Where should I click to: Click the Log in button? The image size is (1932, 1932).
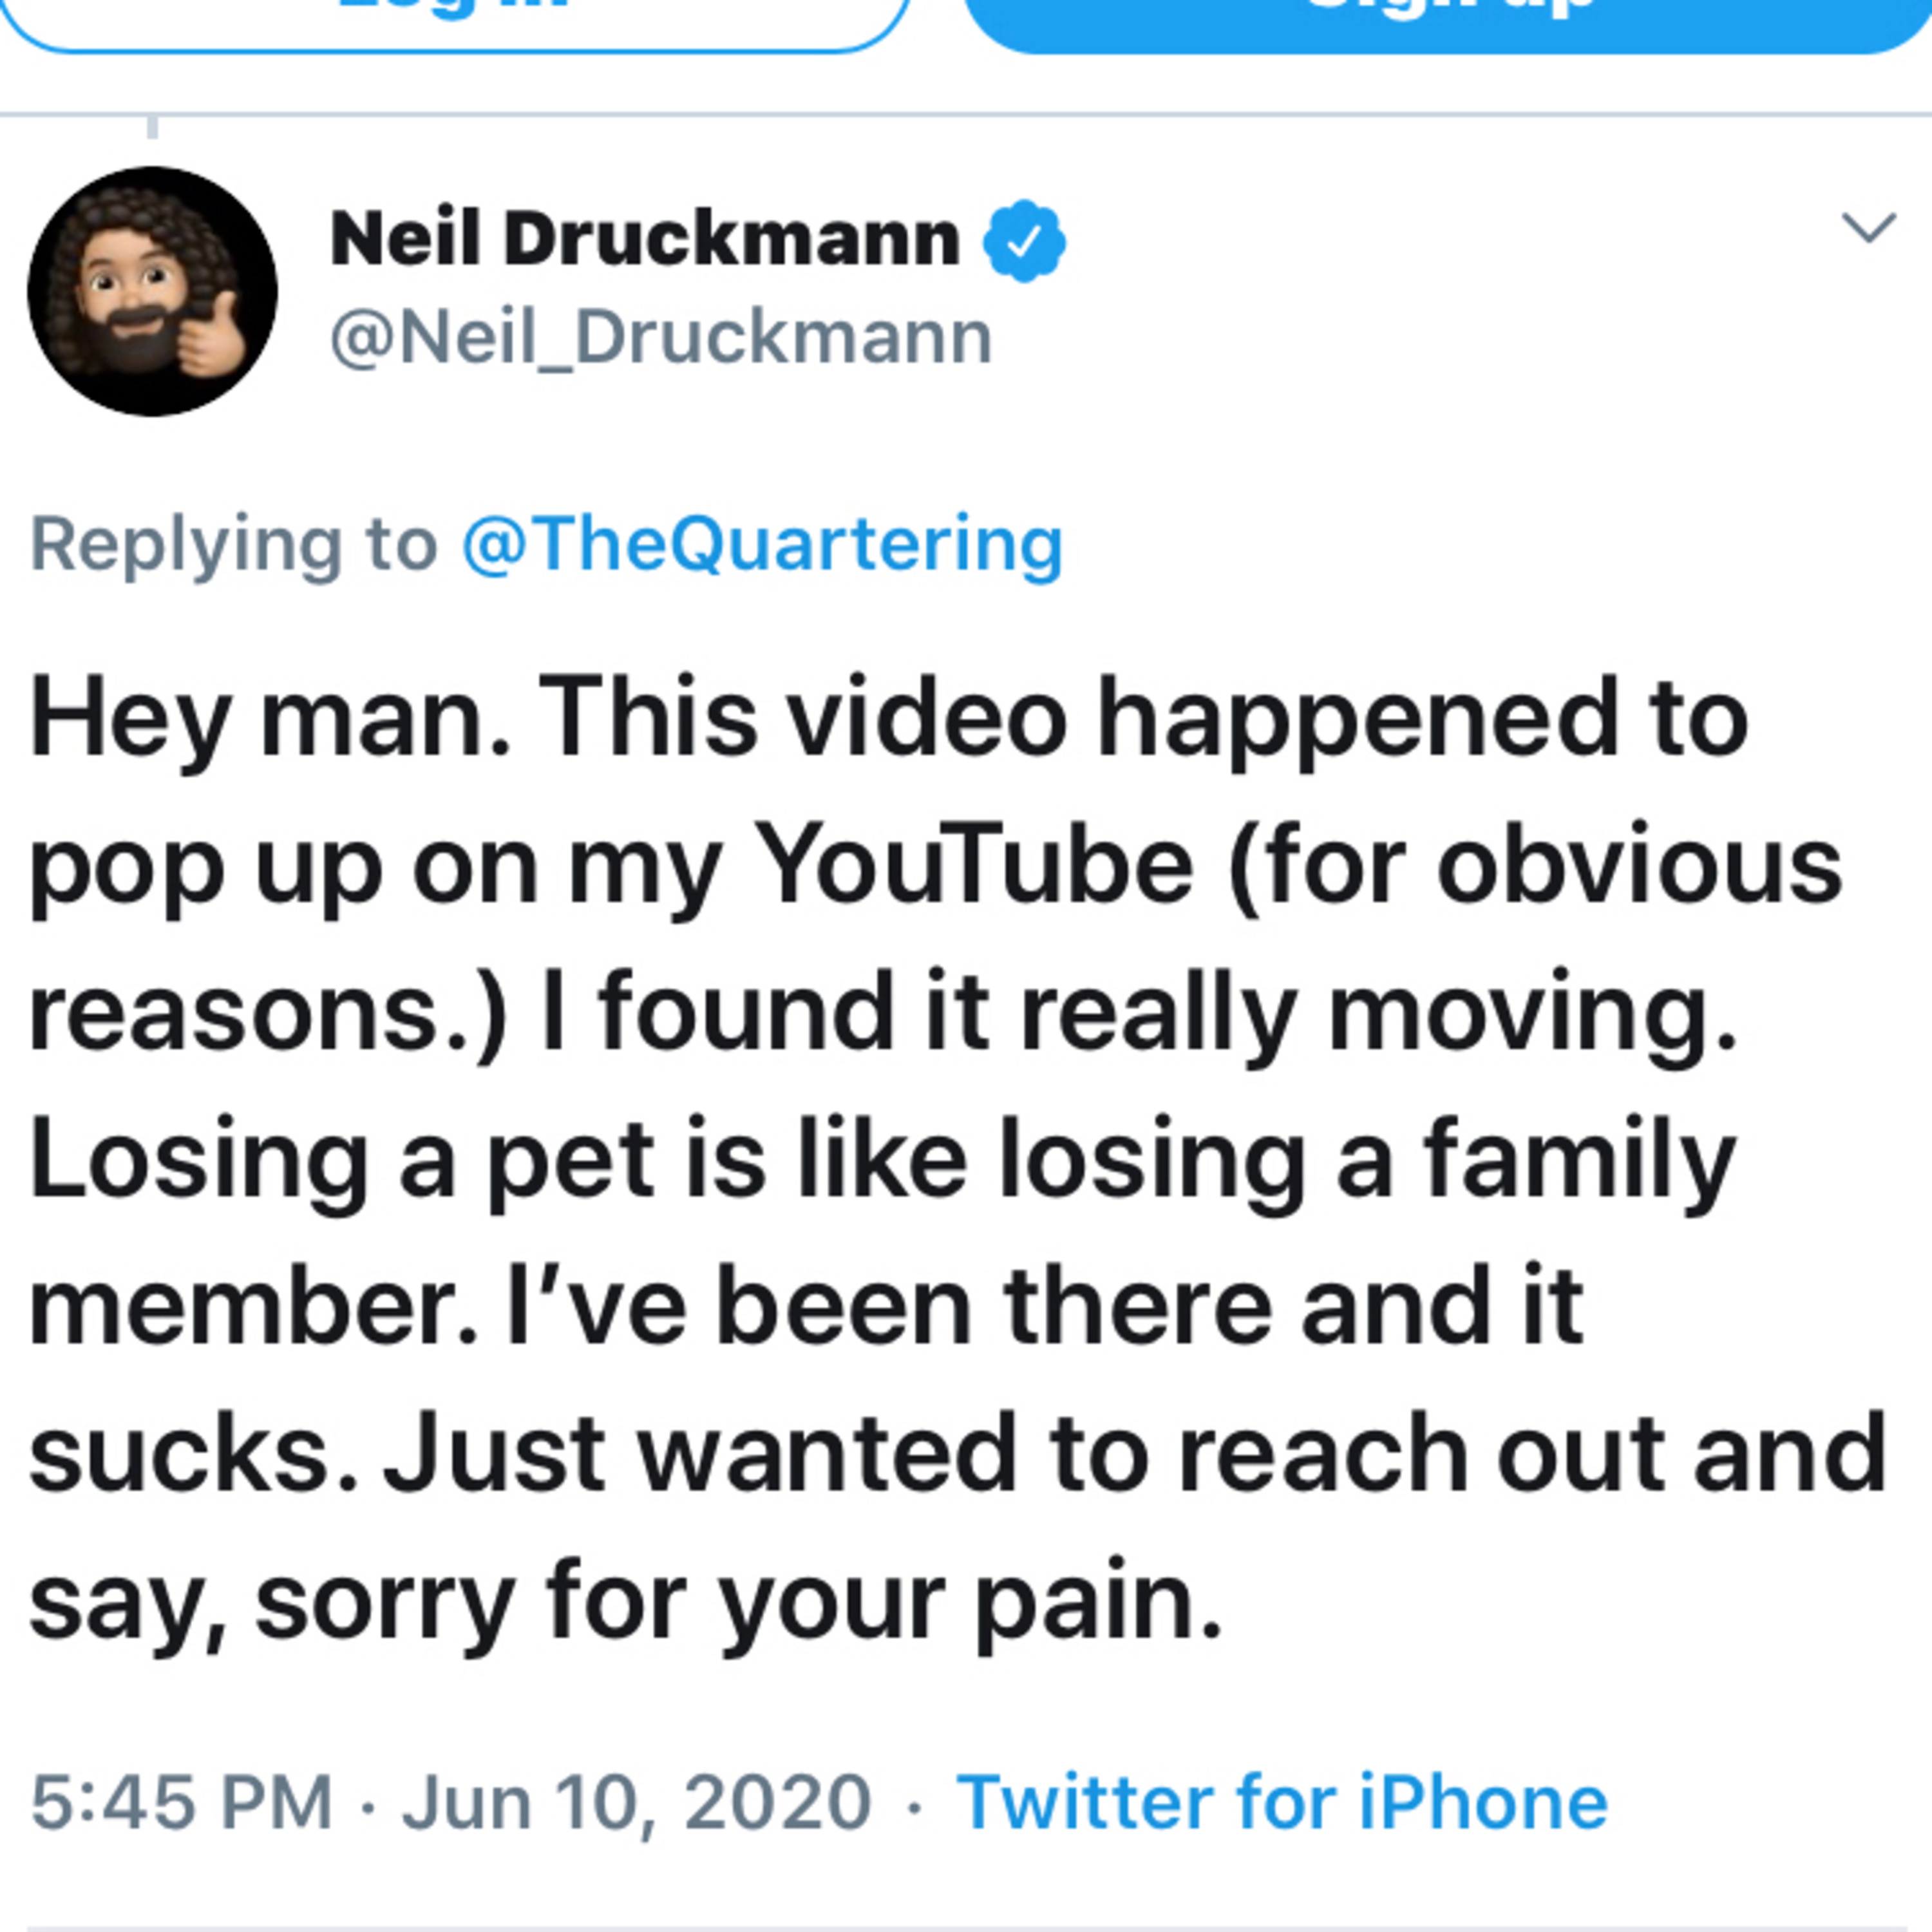pyautogui.click(x=455, y=20)
